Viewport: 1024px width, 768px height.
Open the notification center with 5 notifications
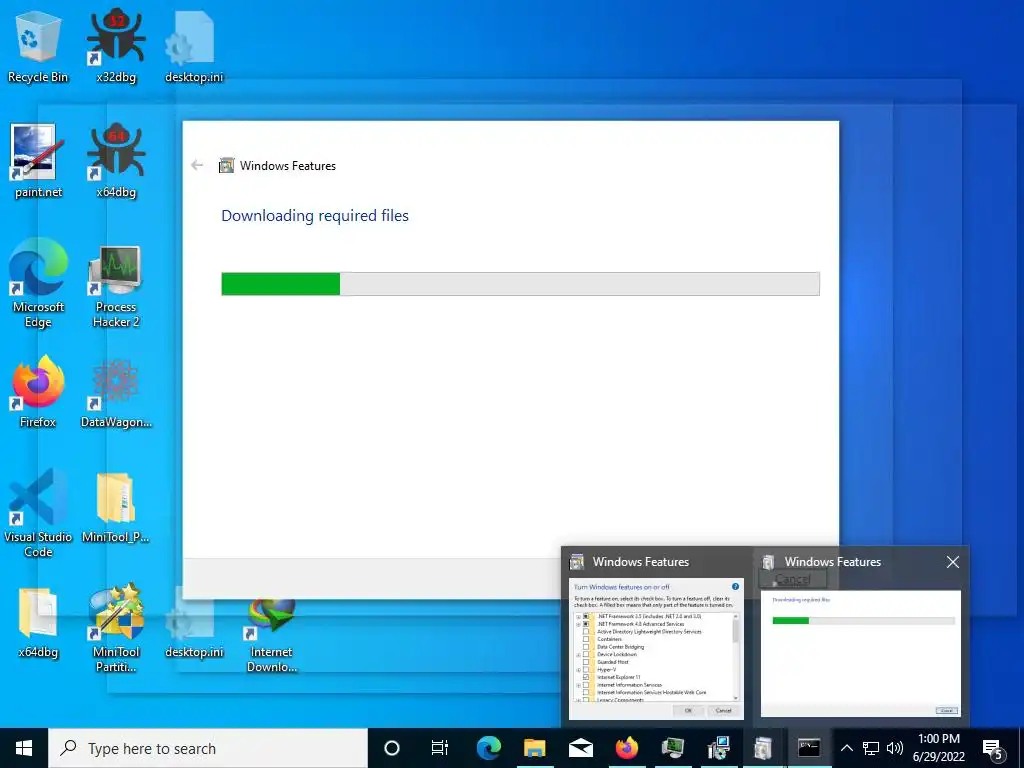[993, 749]
